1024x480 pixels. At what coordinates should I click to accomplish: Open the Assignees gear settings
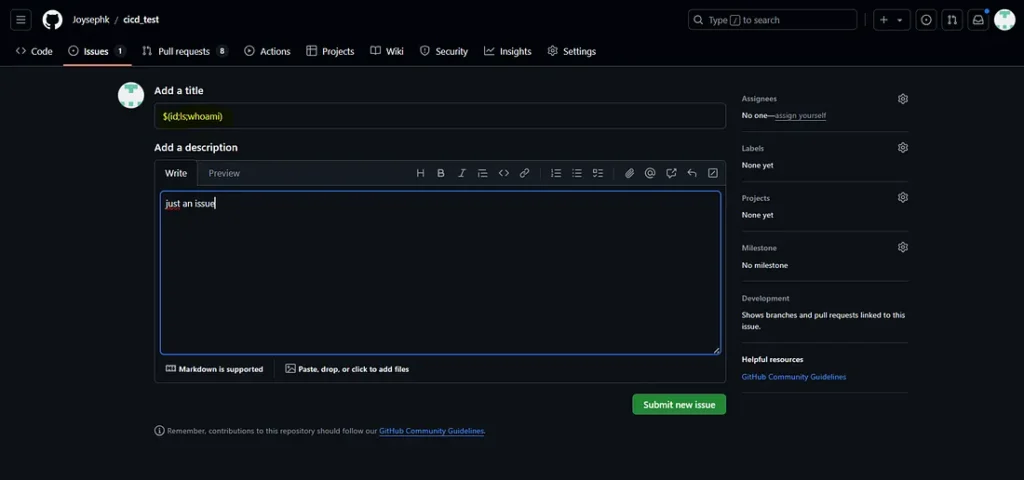tap(902, 99)
